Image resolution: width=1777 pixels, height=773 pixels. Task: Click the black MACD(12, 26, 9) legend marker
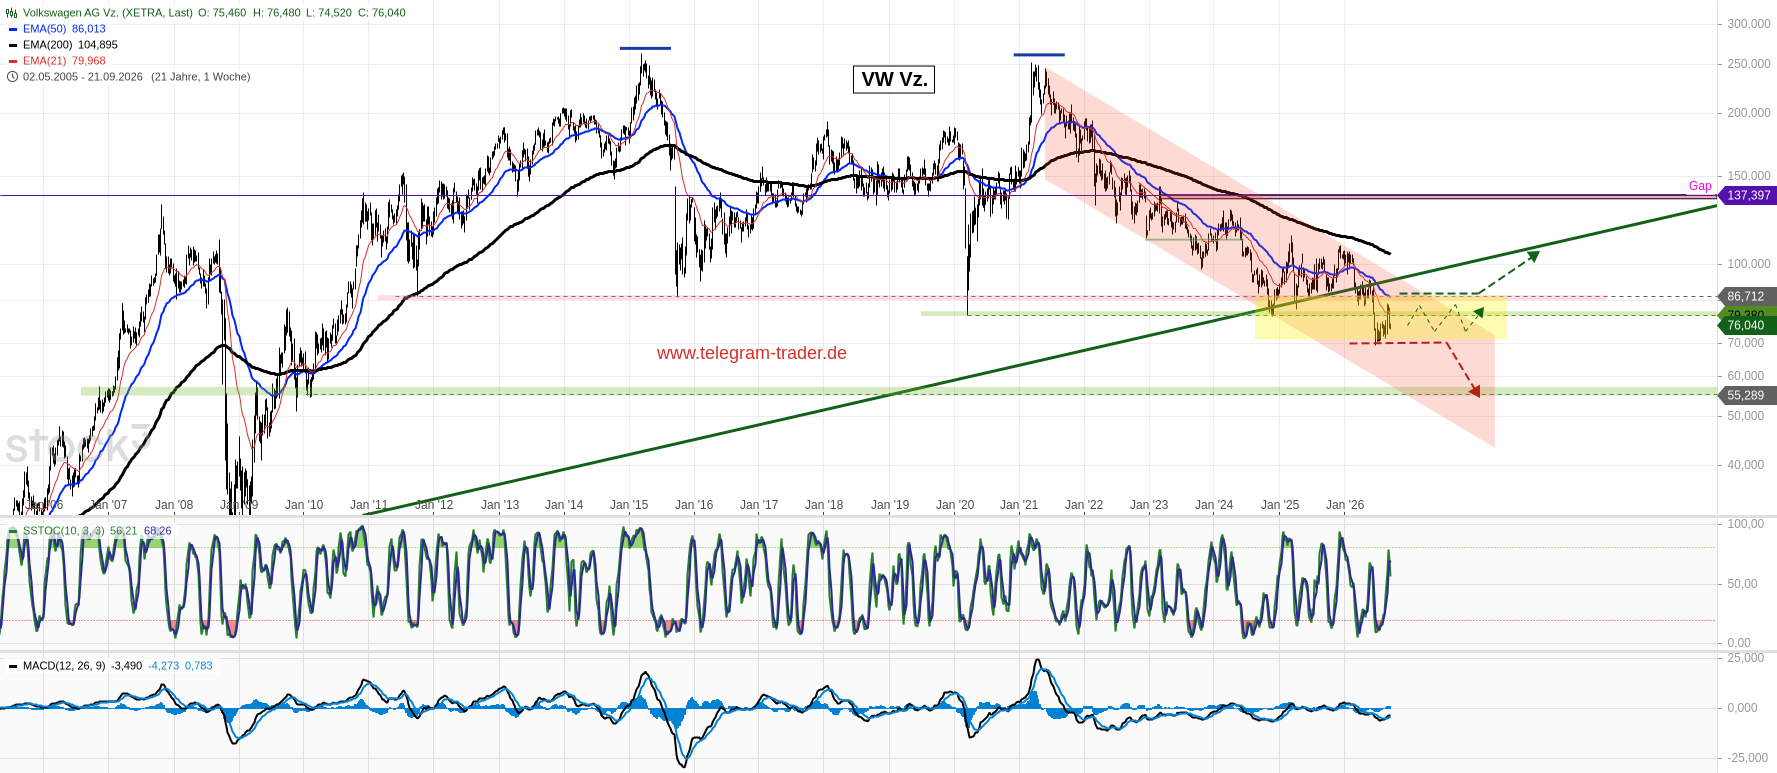pyautogui.click(x=13, y=666)
